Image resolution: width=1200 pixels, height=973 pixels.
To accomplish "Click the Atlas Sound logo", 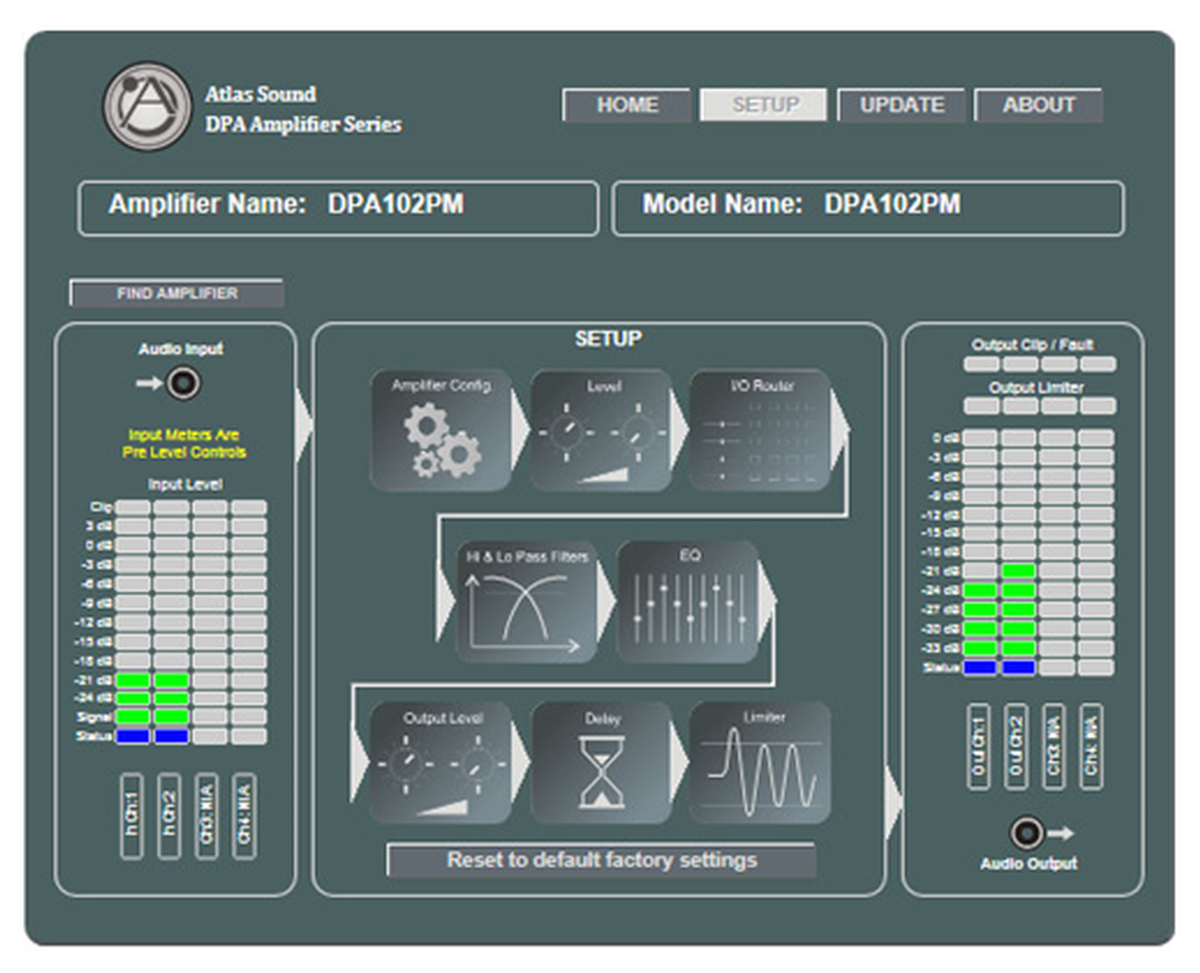I will tap(147, 106).
